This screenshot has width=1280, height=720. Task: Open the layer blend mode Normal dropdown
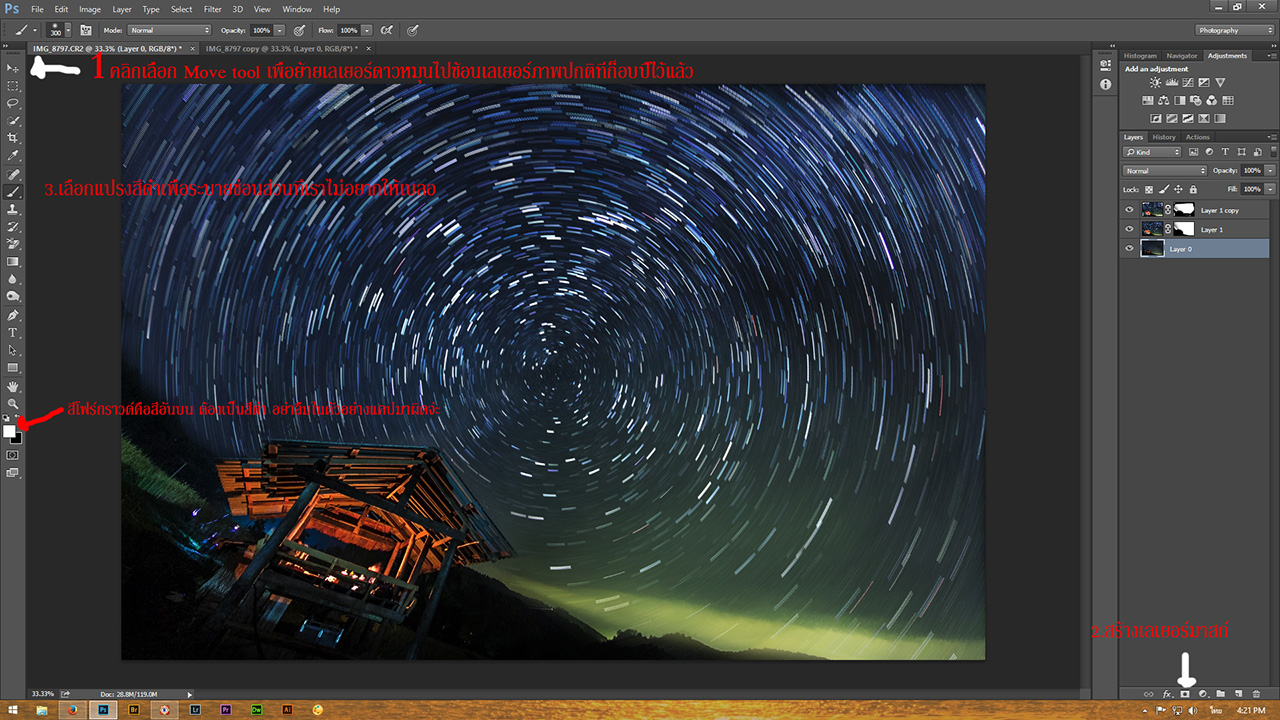pos(1165,171)
